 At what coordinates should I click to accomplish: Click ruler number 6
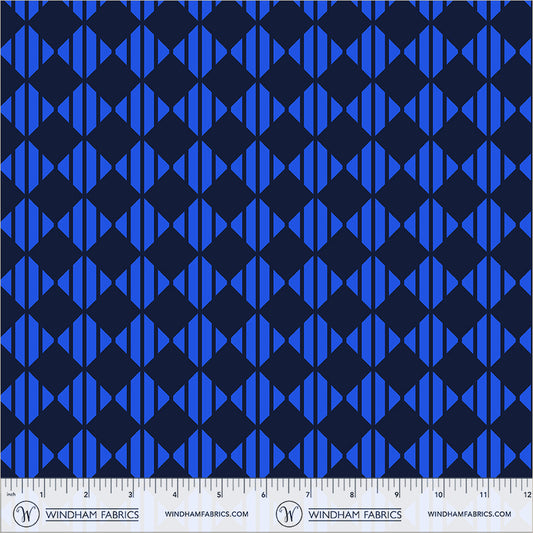[263, 494]
